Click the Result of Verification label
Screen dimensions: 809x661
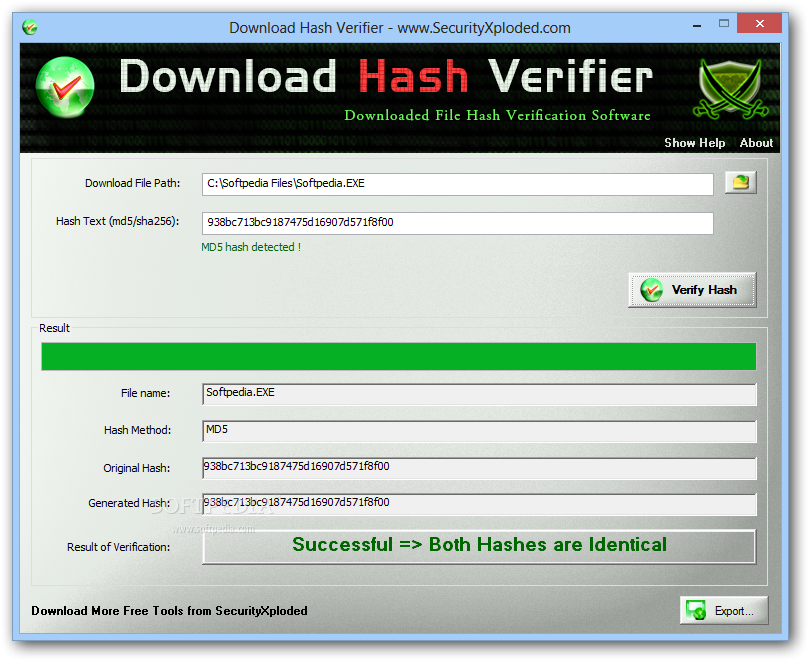[x=119, y=547]
